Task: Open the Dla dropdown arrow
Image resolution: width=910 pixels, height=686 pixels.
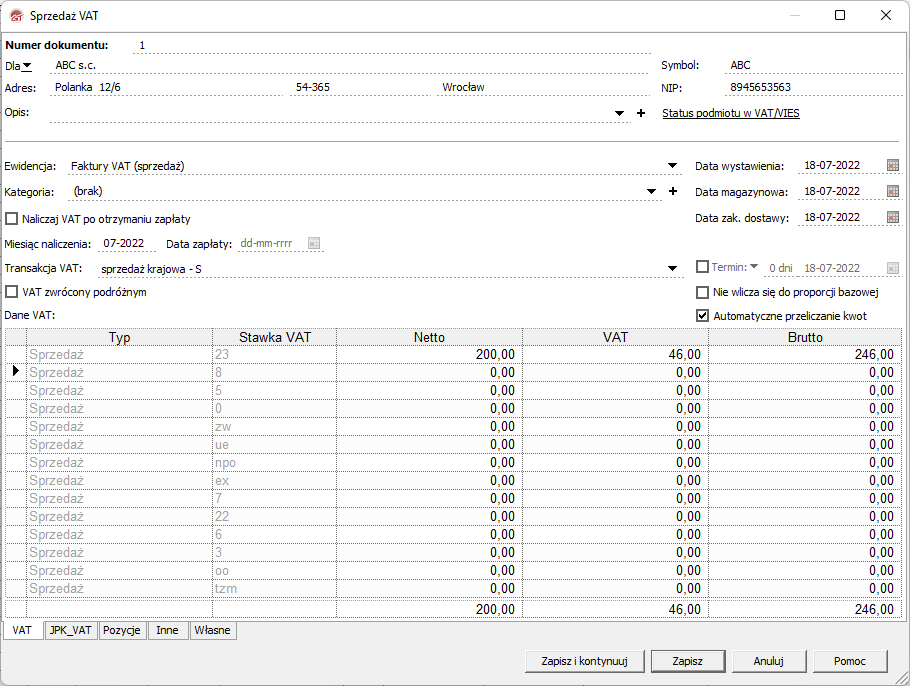Action: 27,66
